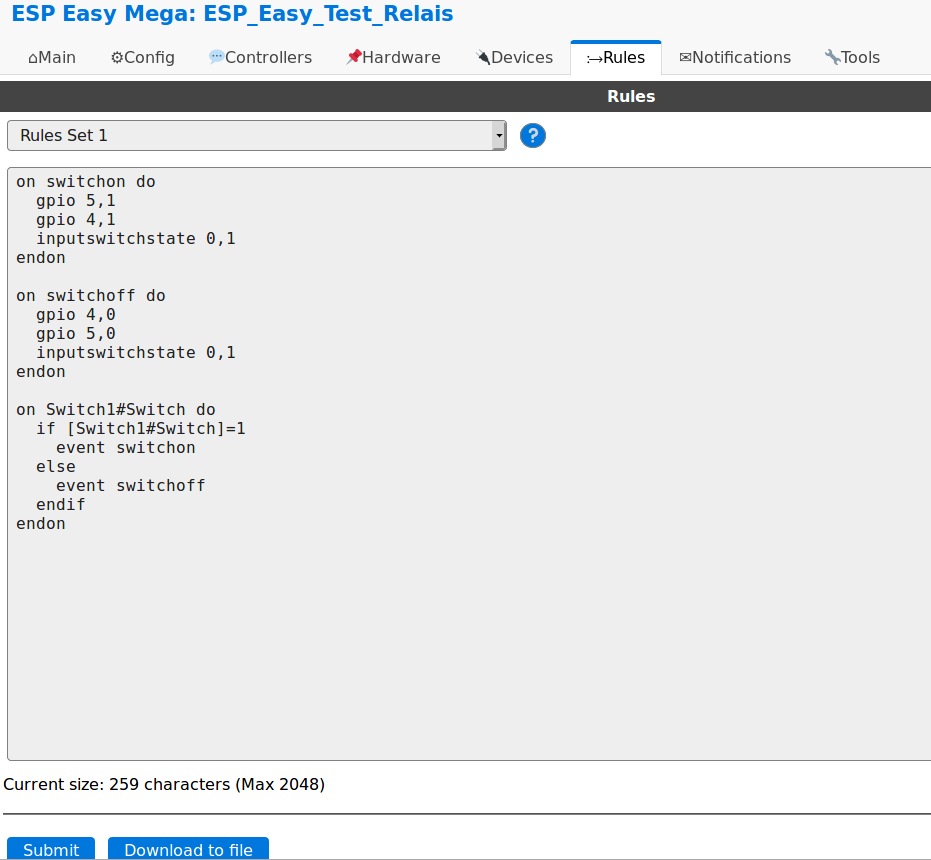Click the line 'if [Switch1#Switch]=1'
This screenshot has height=860, width=931.
point(141,429)
